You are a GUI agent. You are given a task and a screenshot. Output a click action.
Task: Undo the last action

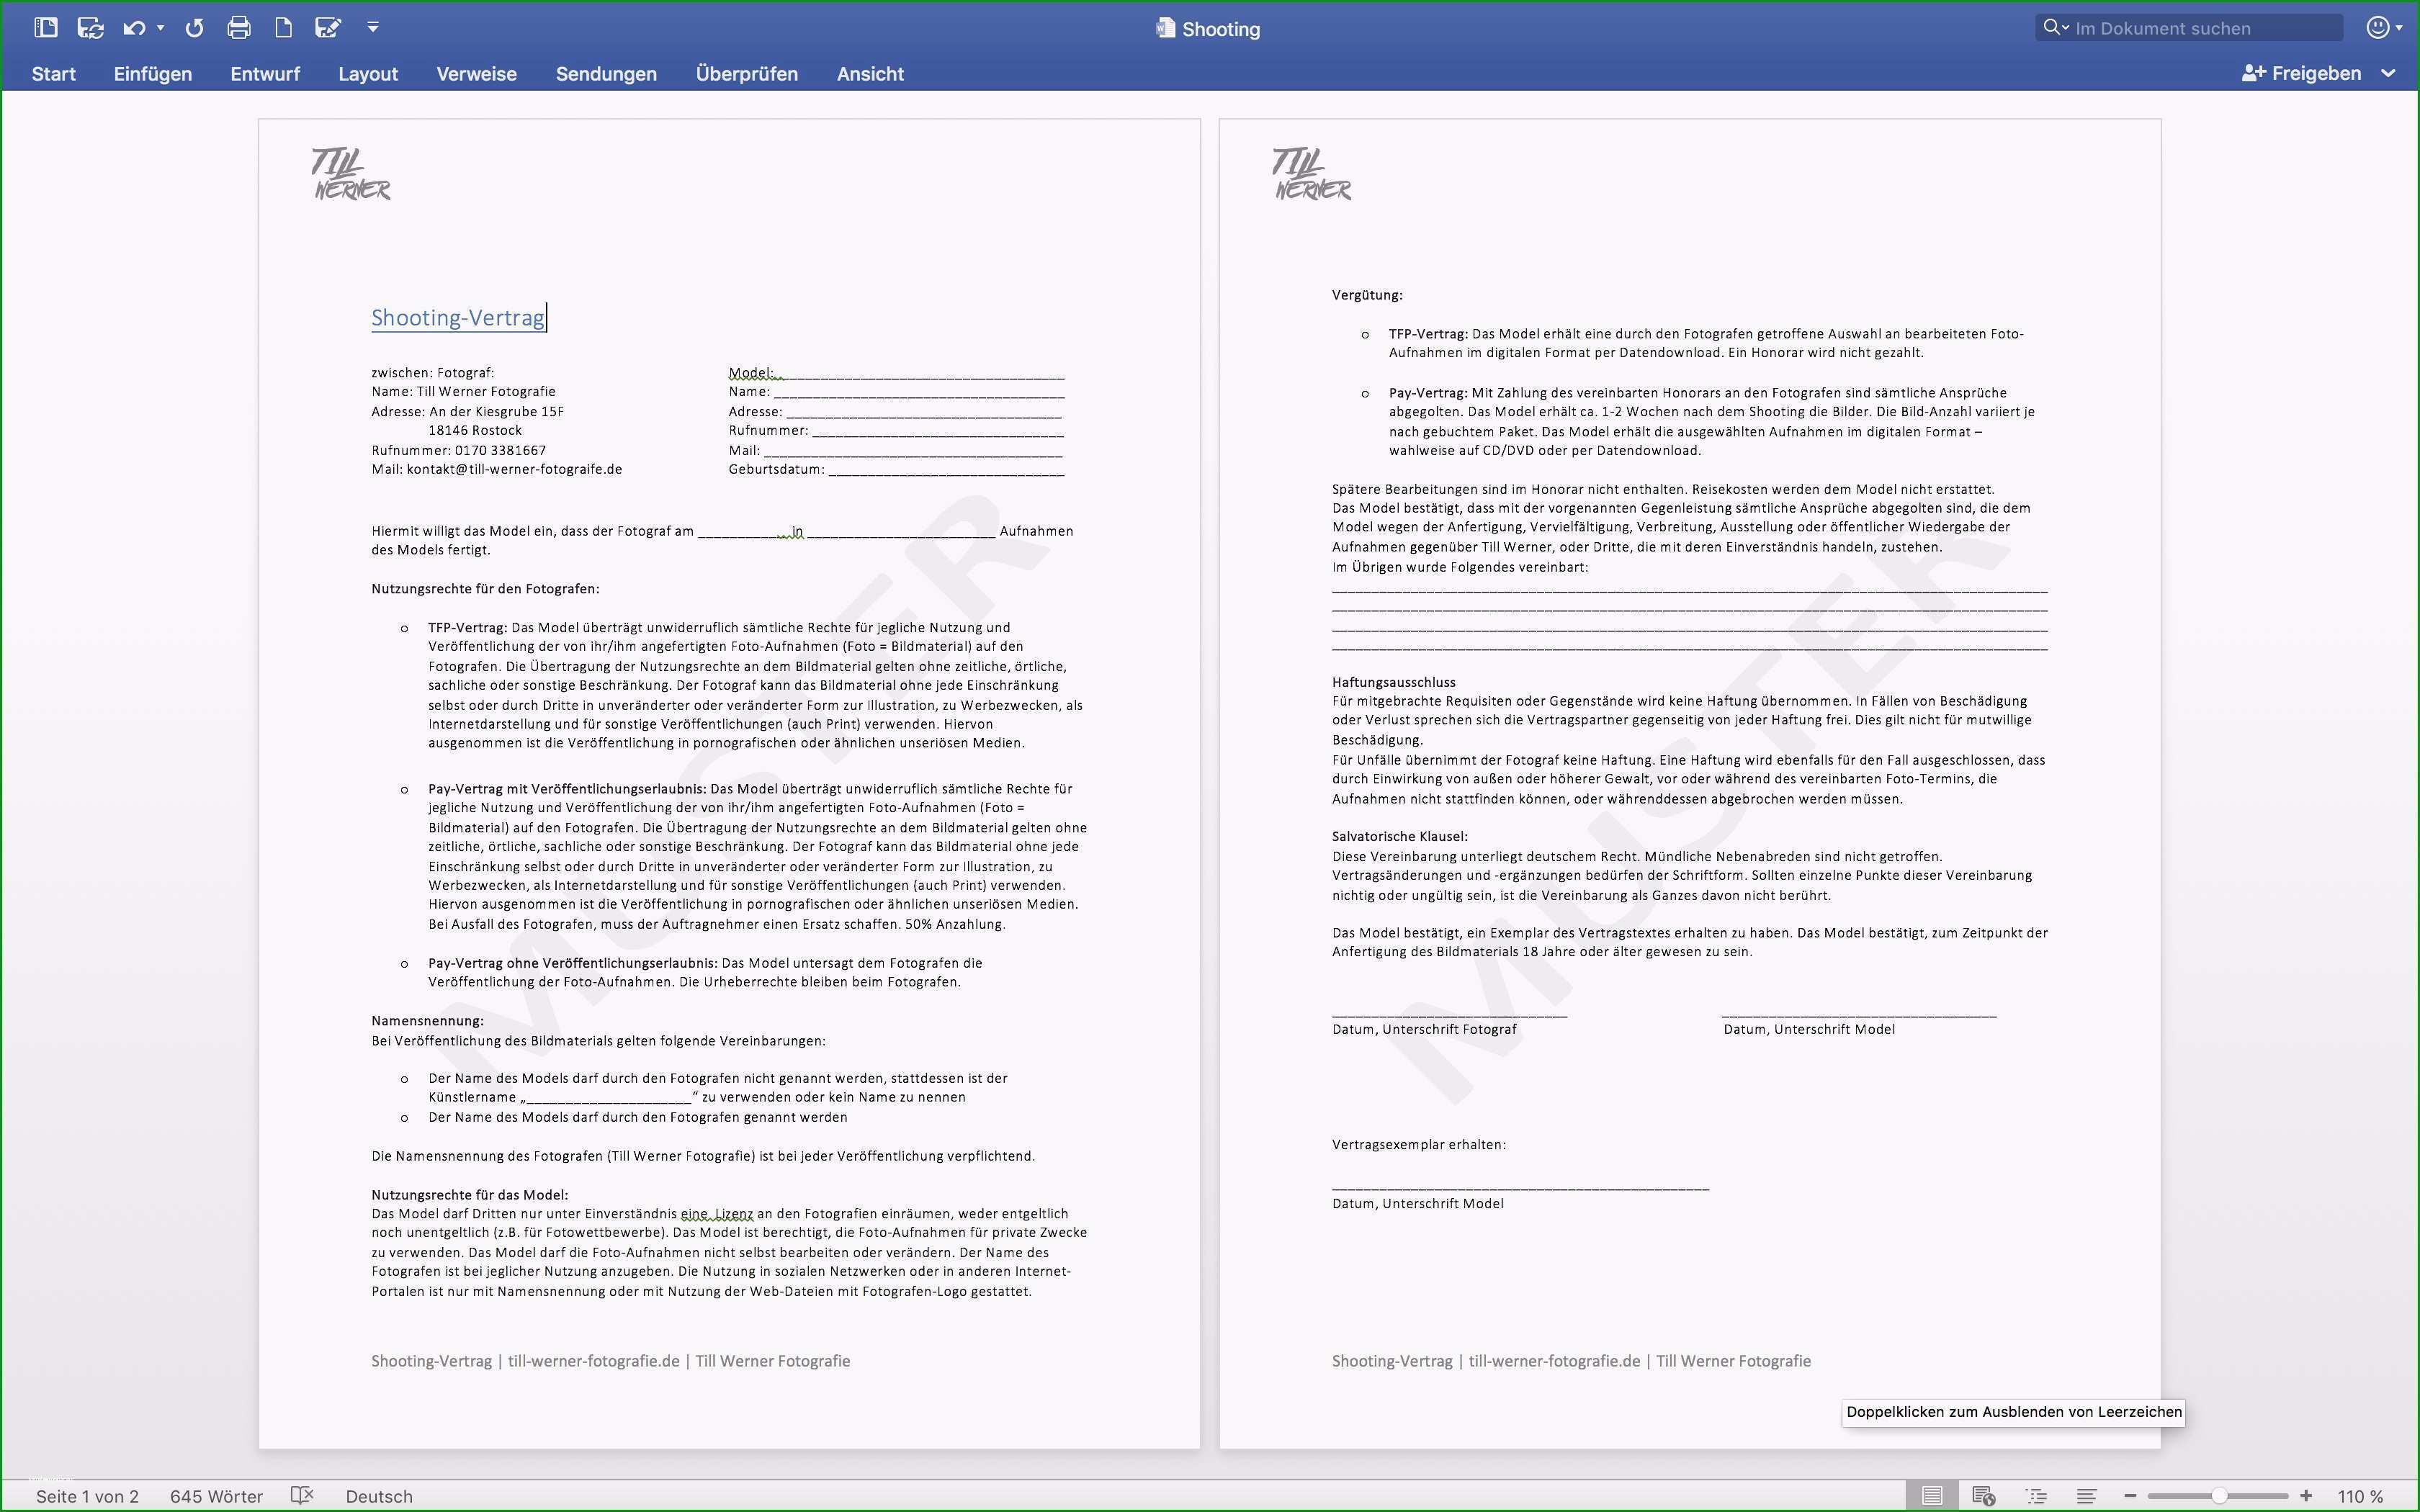tap(134, 28)
